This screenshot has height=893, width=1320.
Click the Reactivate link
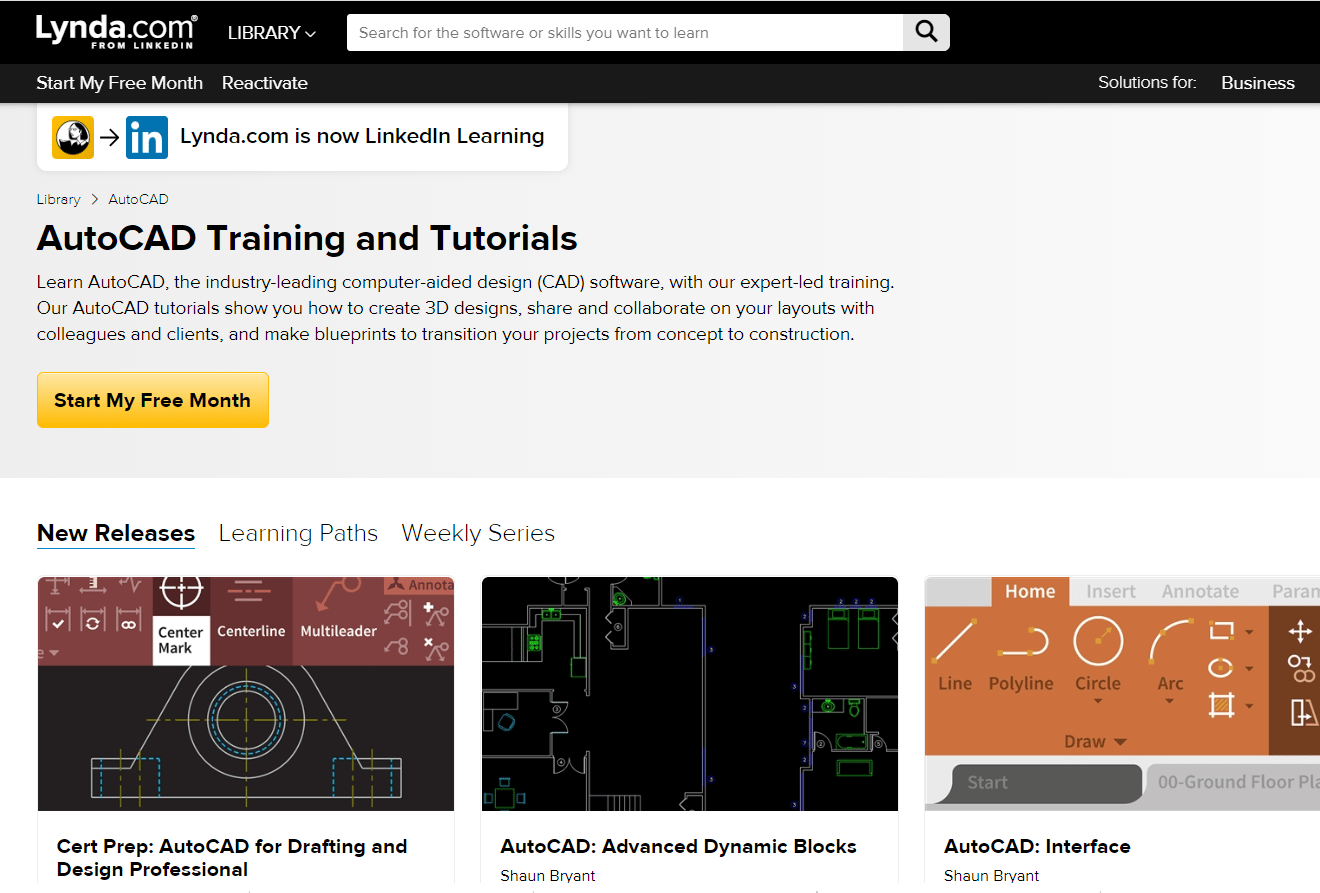(x=265, y=83)
